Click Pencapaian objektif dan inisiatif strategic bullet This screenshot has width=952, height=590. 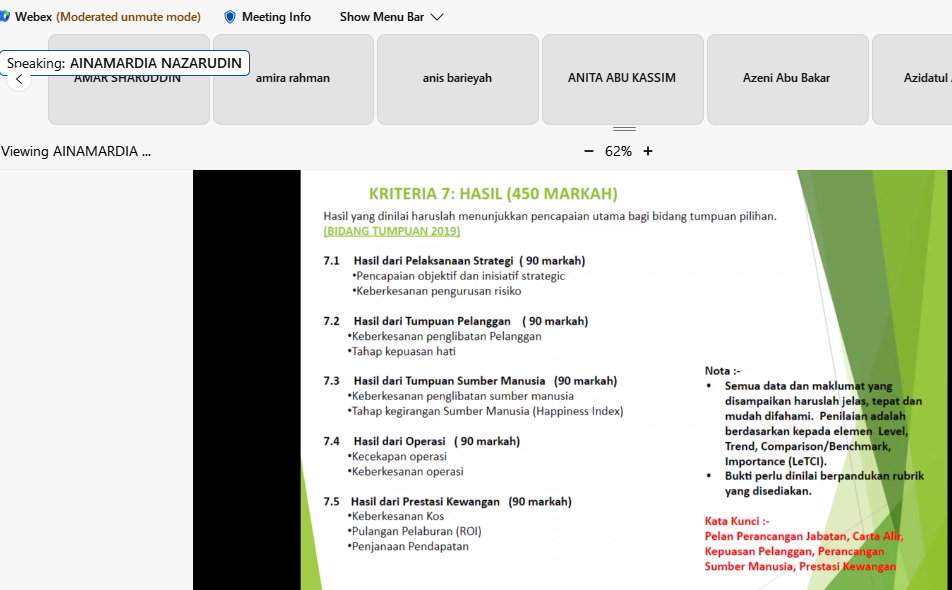click(x=458, y=276)
